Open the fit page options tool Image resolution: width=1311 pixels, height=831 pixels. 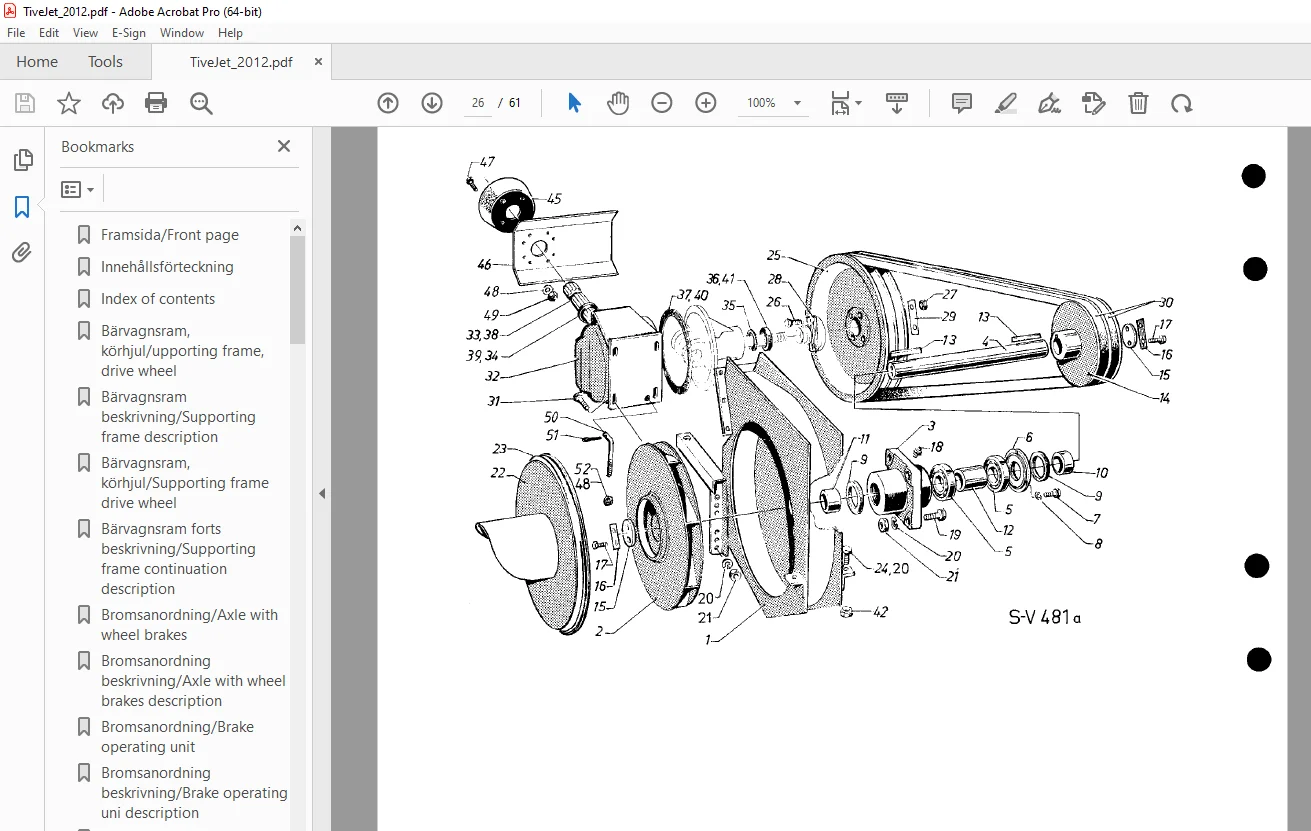click(846, 103)
